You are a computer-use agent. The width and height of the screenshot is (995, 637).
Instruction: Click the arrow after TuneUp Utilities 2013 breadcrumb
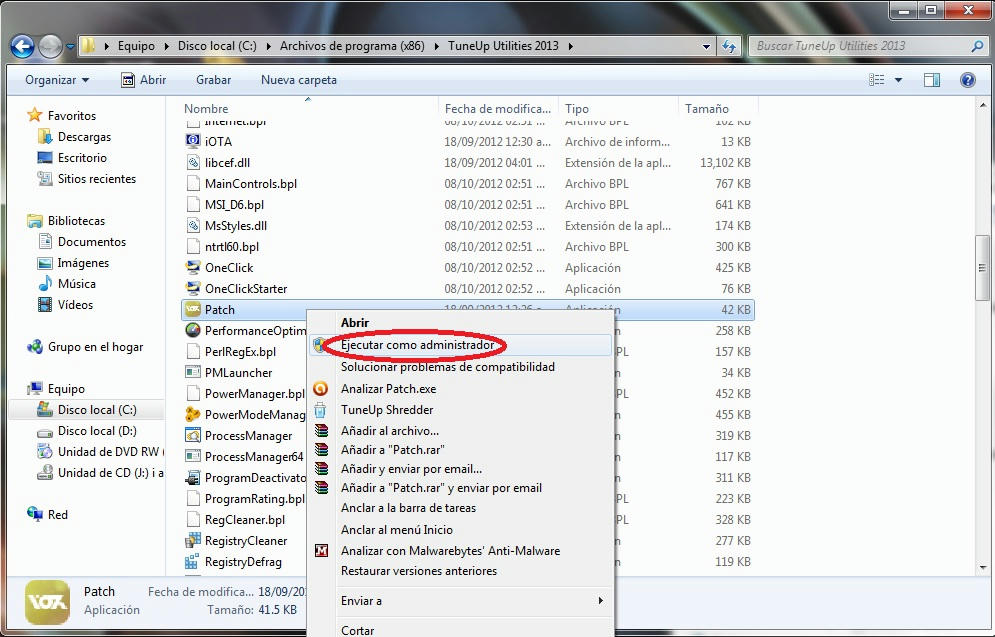coord(571,46)
